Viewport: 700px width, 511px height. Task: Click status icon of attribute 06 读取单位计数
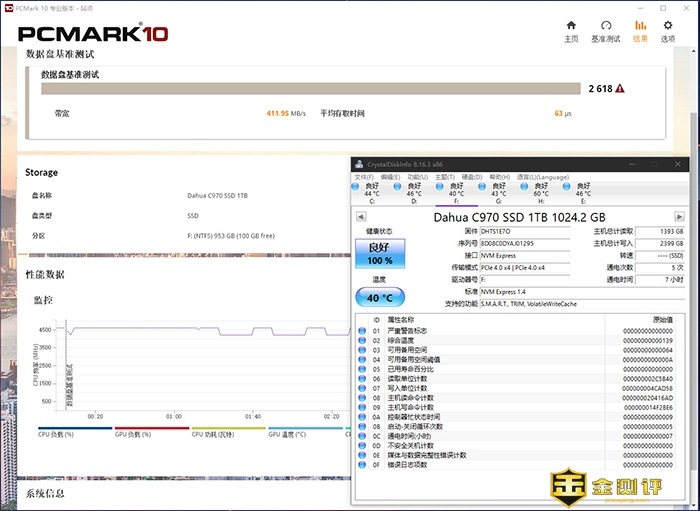pos(362,378)
